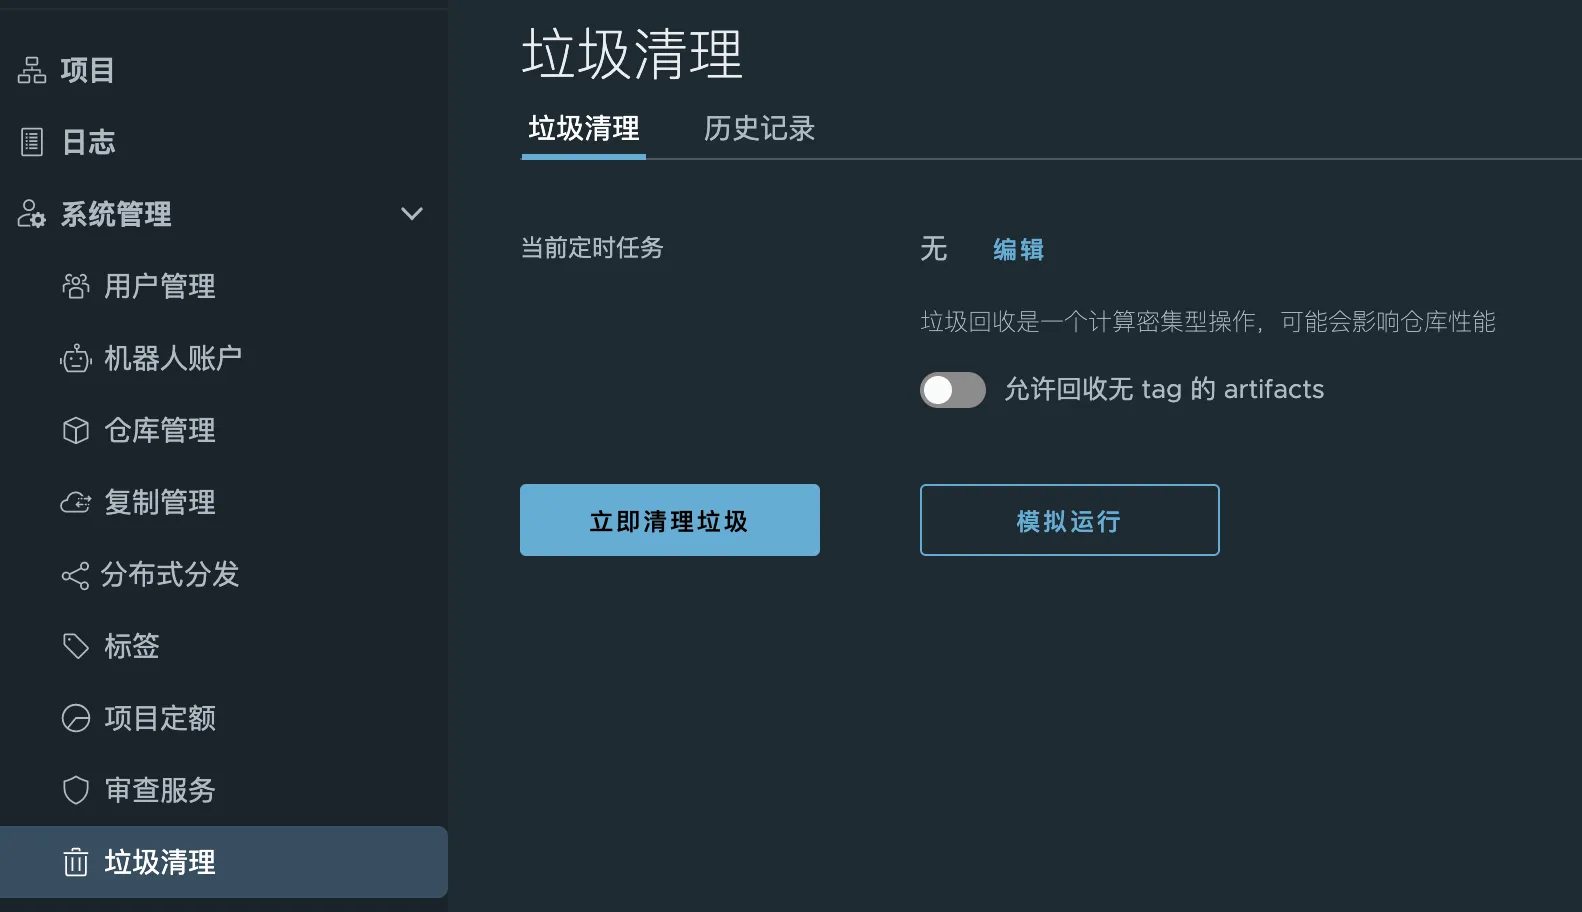Image resolution: width=1582 pixels, height=912 pixels.
Task: Click the 日志 log document icon
Action: (32, 142)
